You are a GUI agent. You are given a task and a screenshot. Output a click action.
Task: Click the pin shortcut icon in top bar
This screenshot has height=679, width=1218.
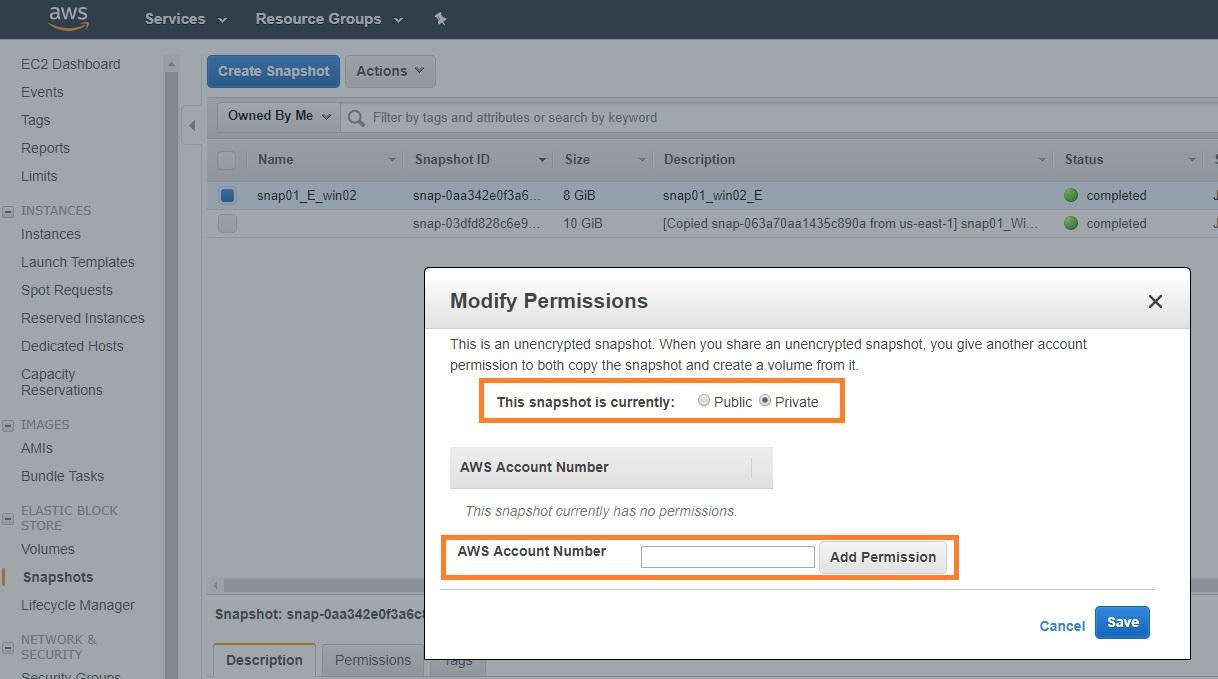tap(440, 19)
